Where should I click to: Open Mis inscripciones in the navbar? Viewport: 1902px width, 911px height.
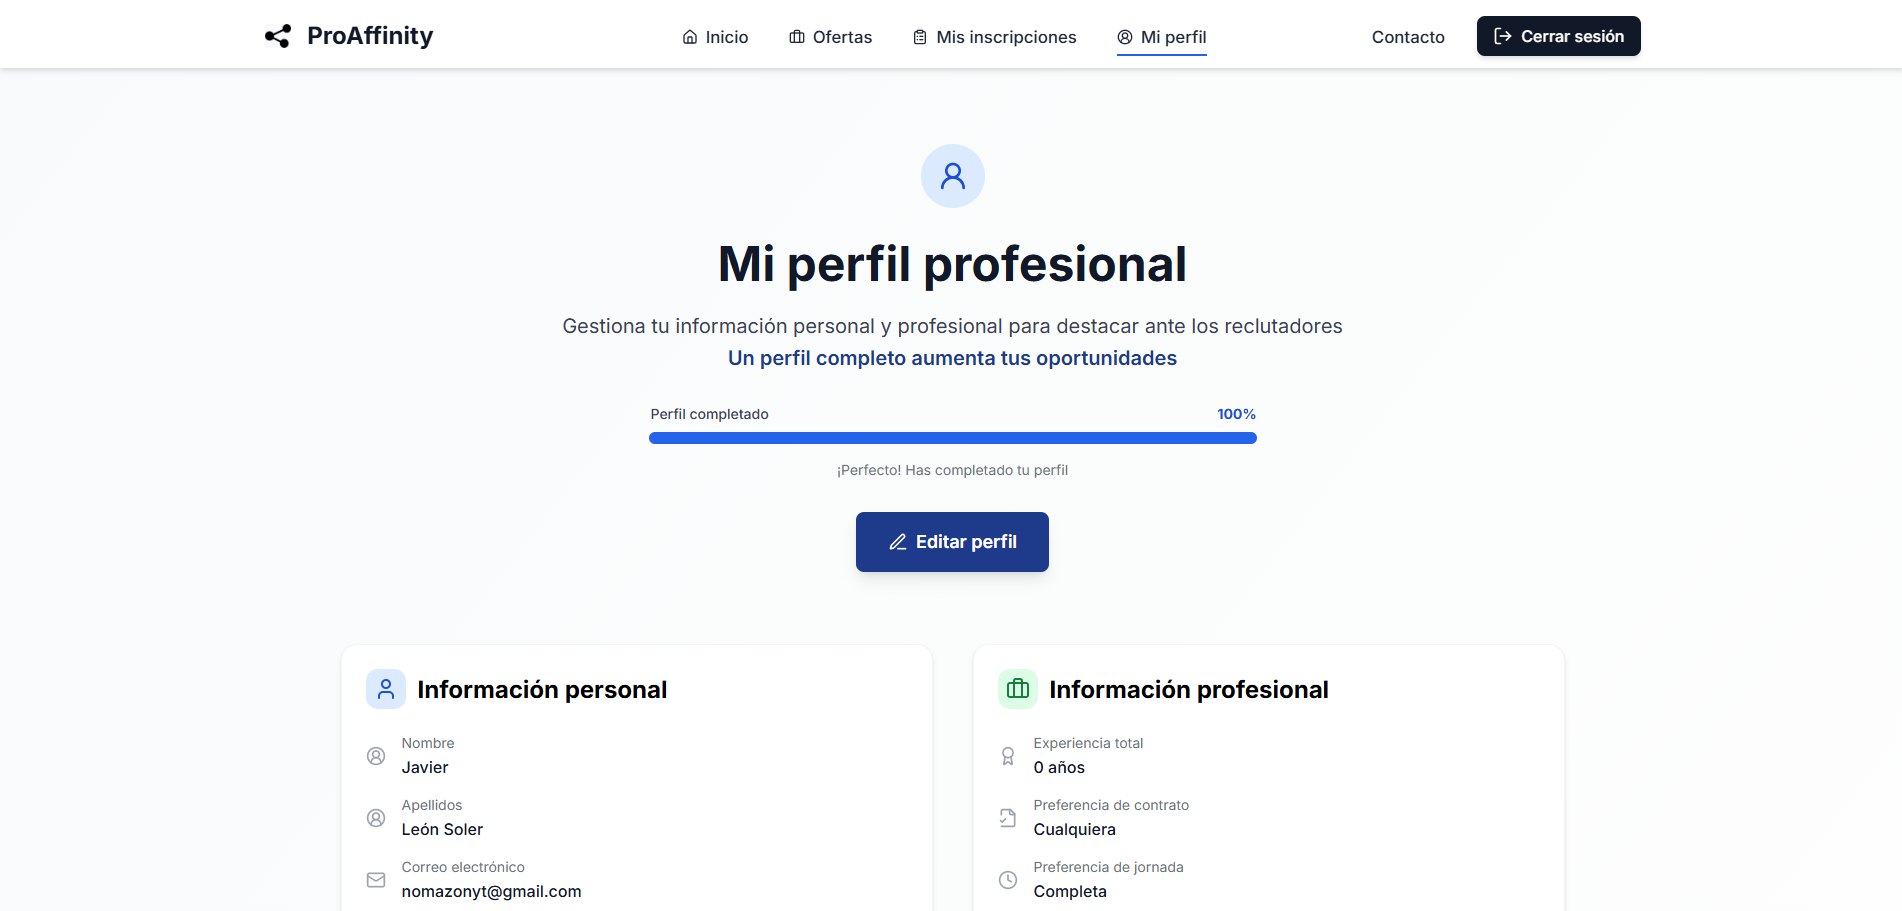click(994, 37)
